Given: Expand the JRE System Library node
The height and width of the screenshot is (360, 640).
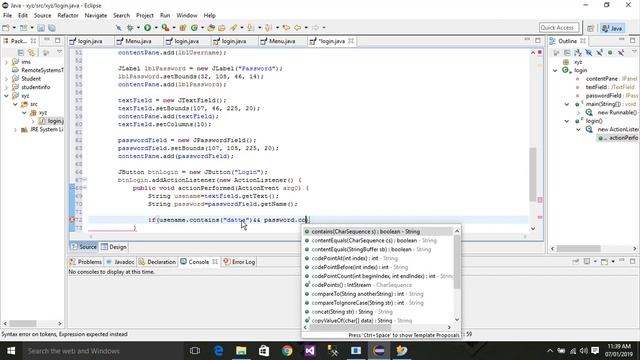Looking at the screenshot, I should (x=15, y=130).
